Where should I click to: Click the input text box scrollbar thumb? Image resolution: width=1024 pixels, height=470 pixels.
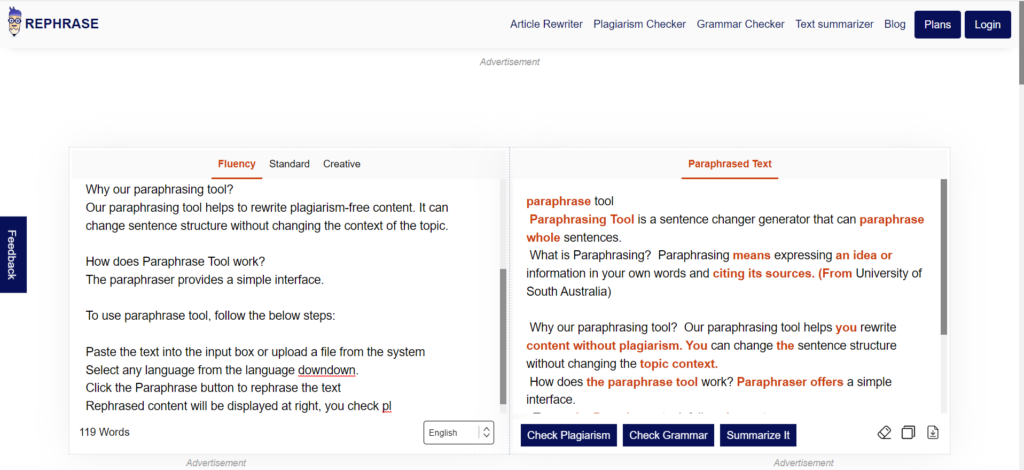click(x=502, y=336)
